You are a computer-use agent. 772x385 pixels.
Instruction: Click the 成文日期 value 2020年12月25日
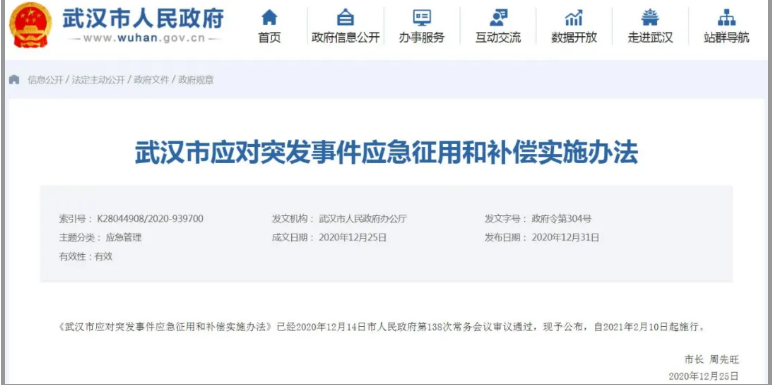[353, 237]
